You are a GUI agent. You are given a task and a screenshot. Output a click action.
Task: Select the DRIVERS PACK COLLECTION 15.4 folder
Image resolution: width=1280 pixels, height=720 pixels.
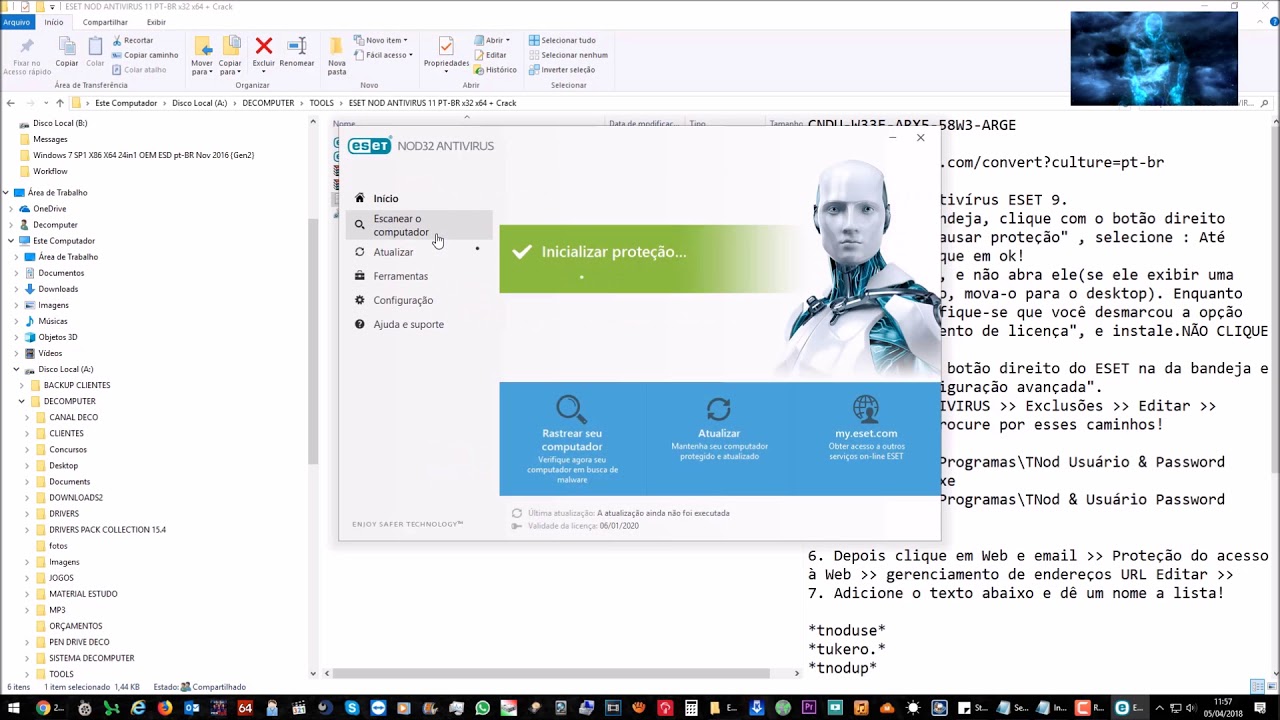(107, 529)
